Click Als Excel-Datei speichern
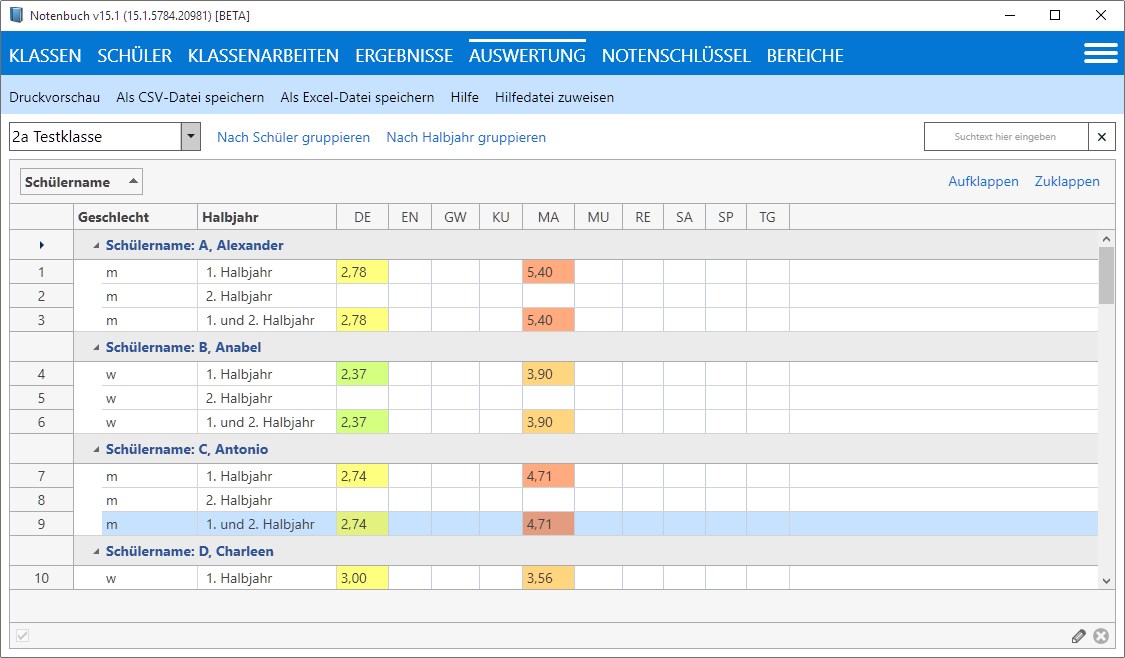The height and width of the screenshot is (658, 1125). coord(357,97)
